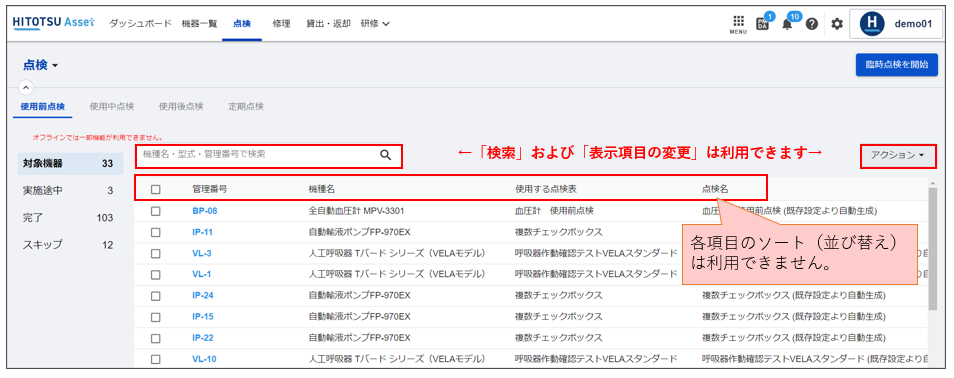
Task: Open the アクション dropdown
Action: (x=897, y=155)
